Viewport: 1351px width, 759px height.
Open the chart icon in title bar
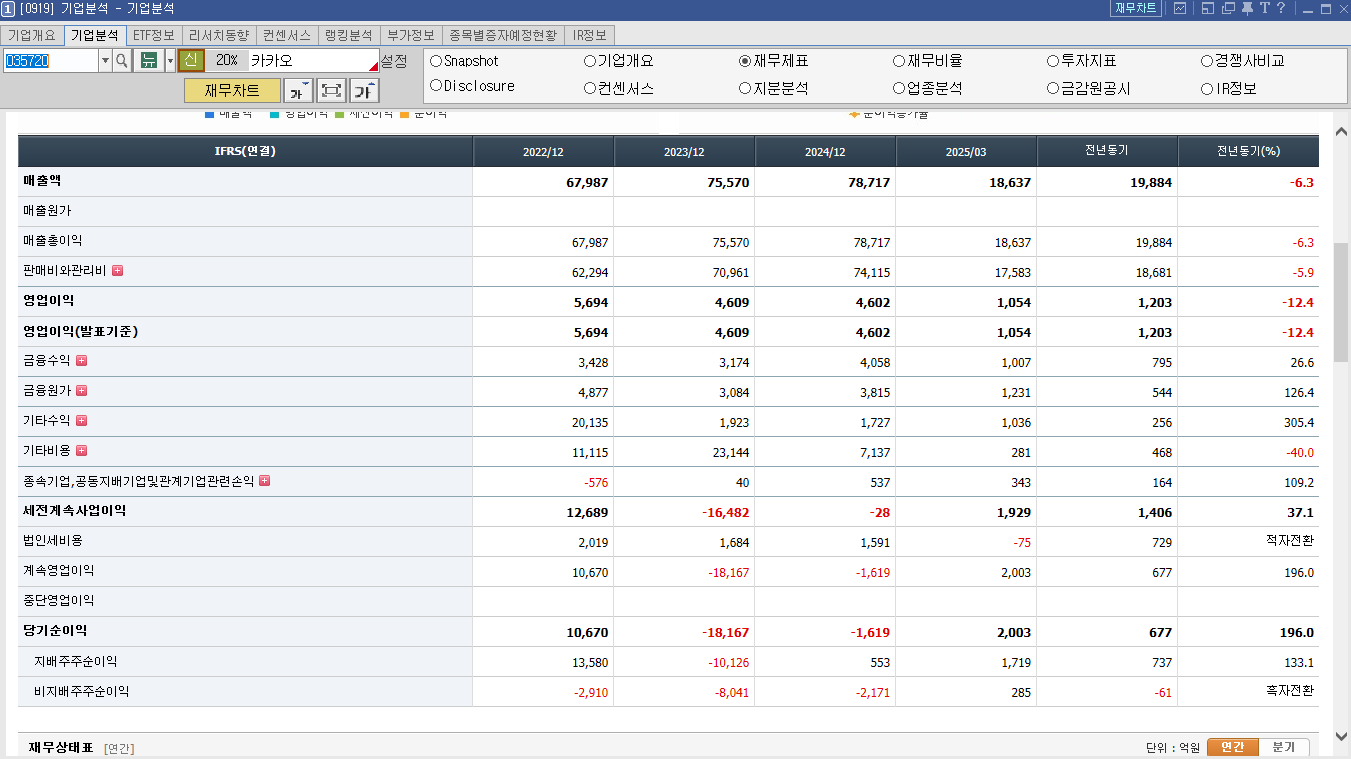pos(1180,8)
